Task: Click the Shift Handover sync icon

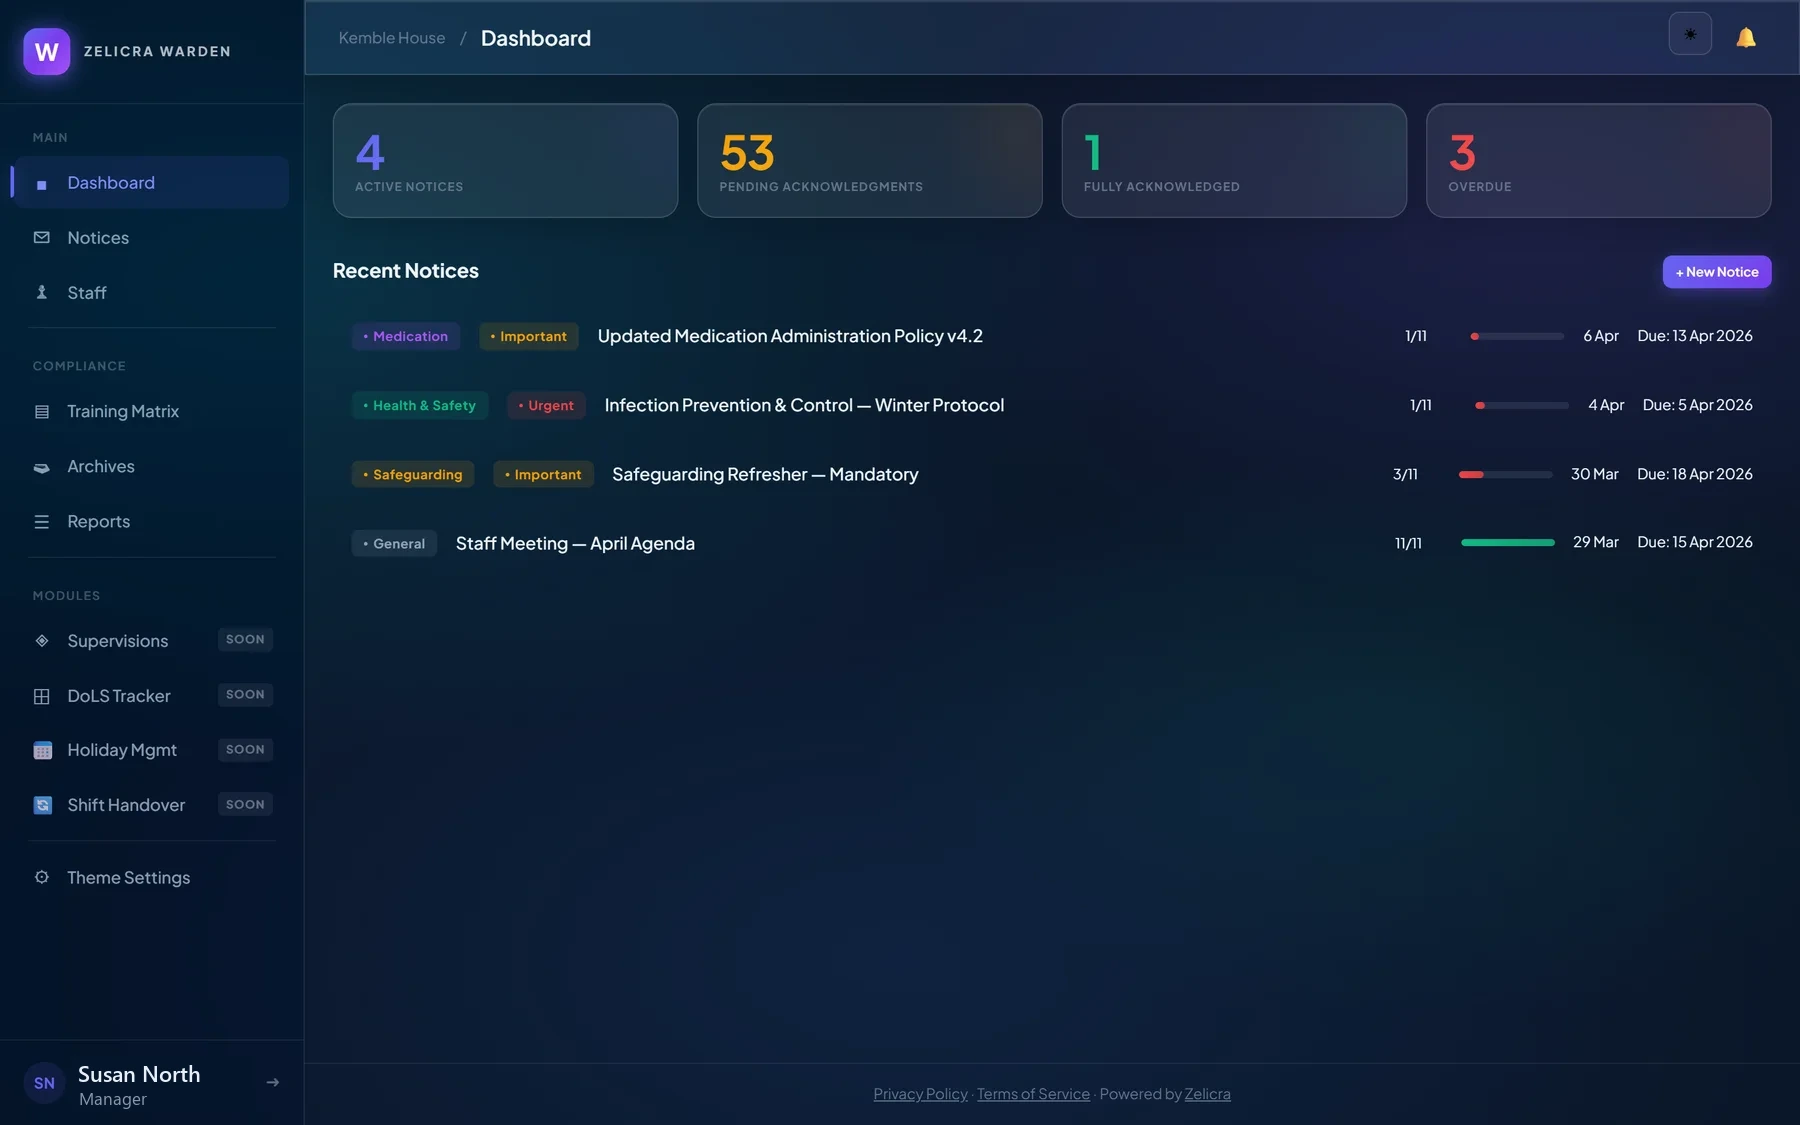Action: [42, 805]
